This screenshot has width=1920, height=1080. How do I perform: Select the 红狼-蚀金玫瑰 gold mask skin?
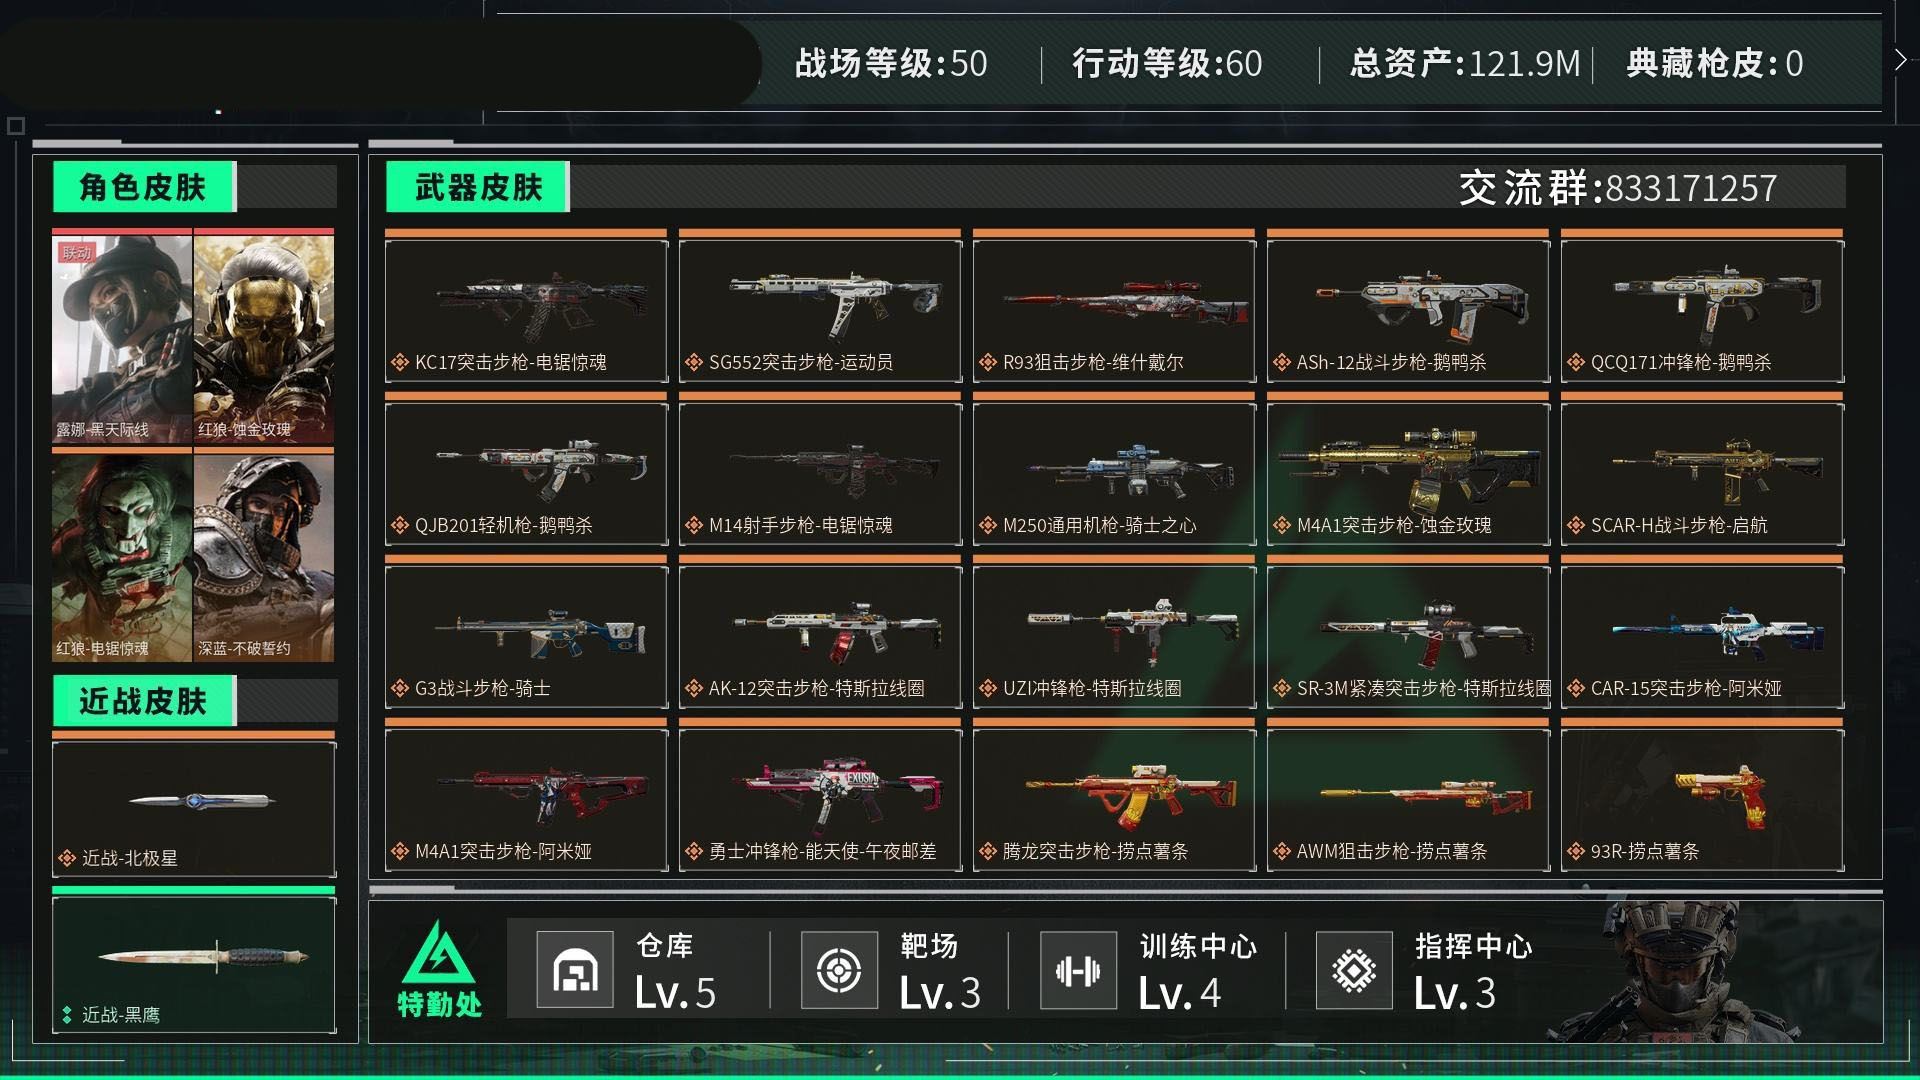(264, 337)
